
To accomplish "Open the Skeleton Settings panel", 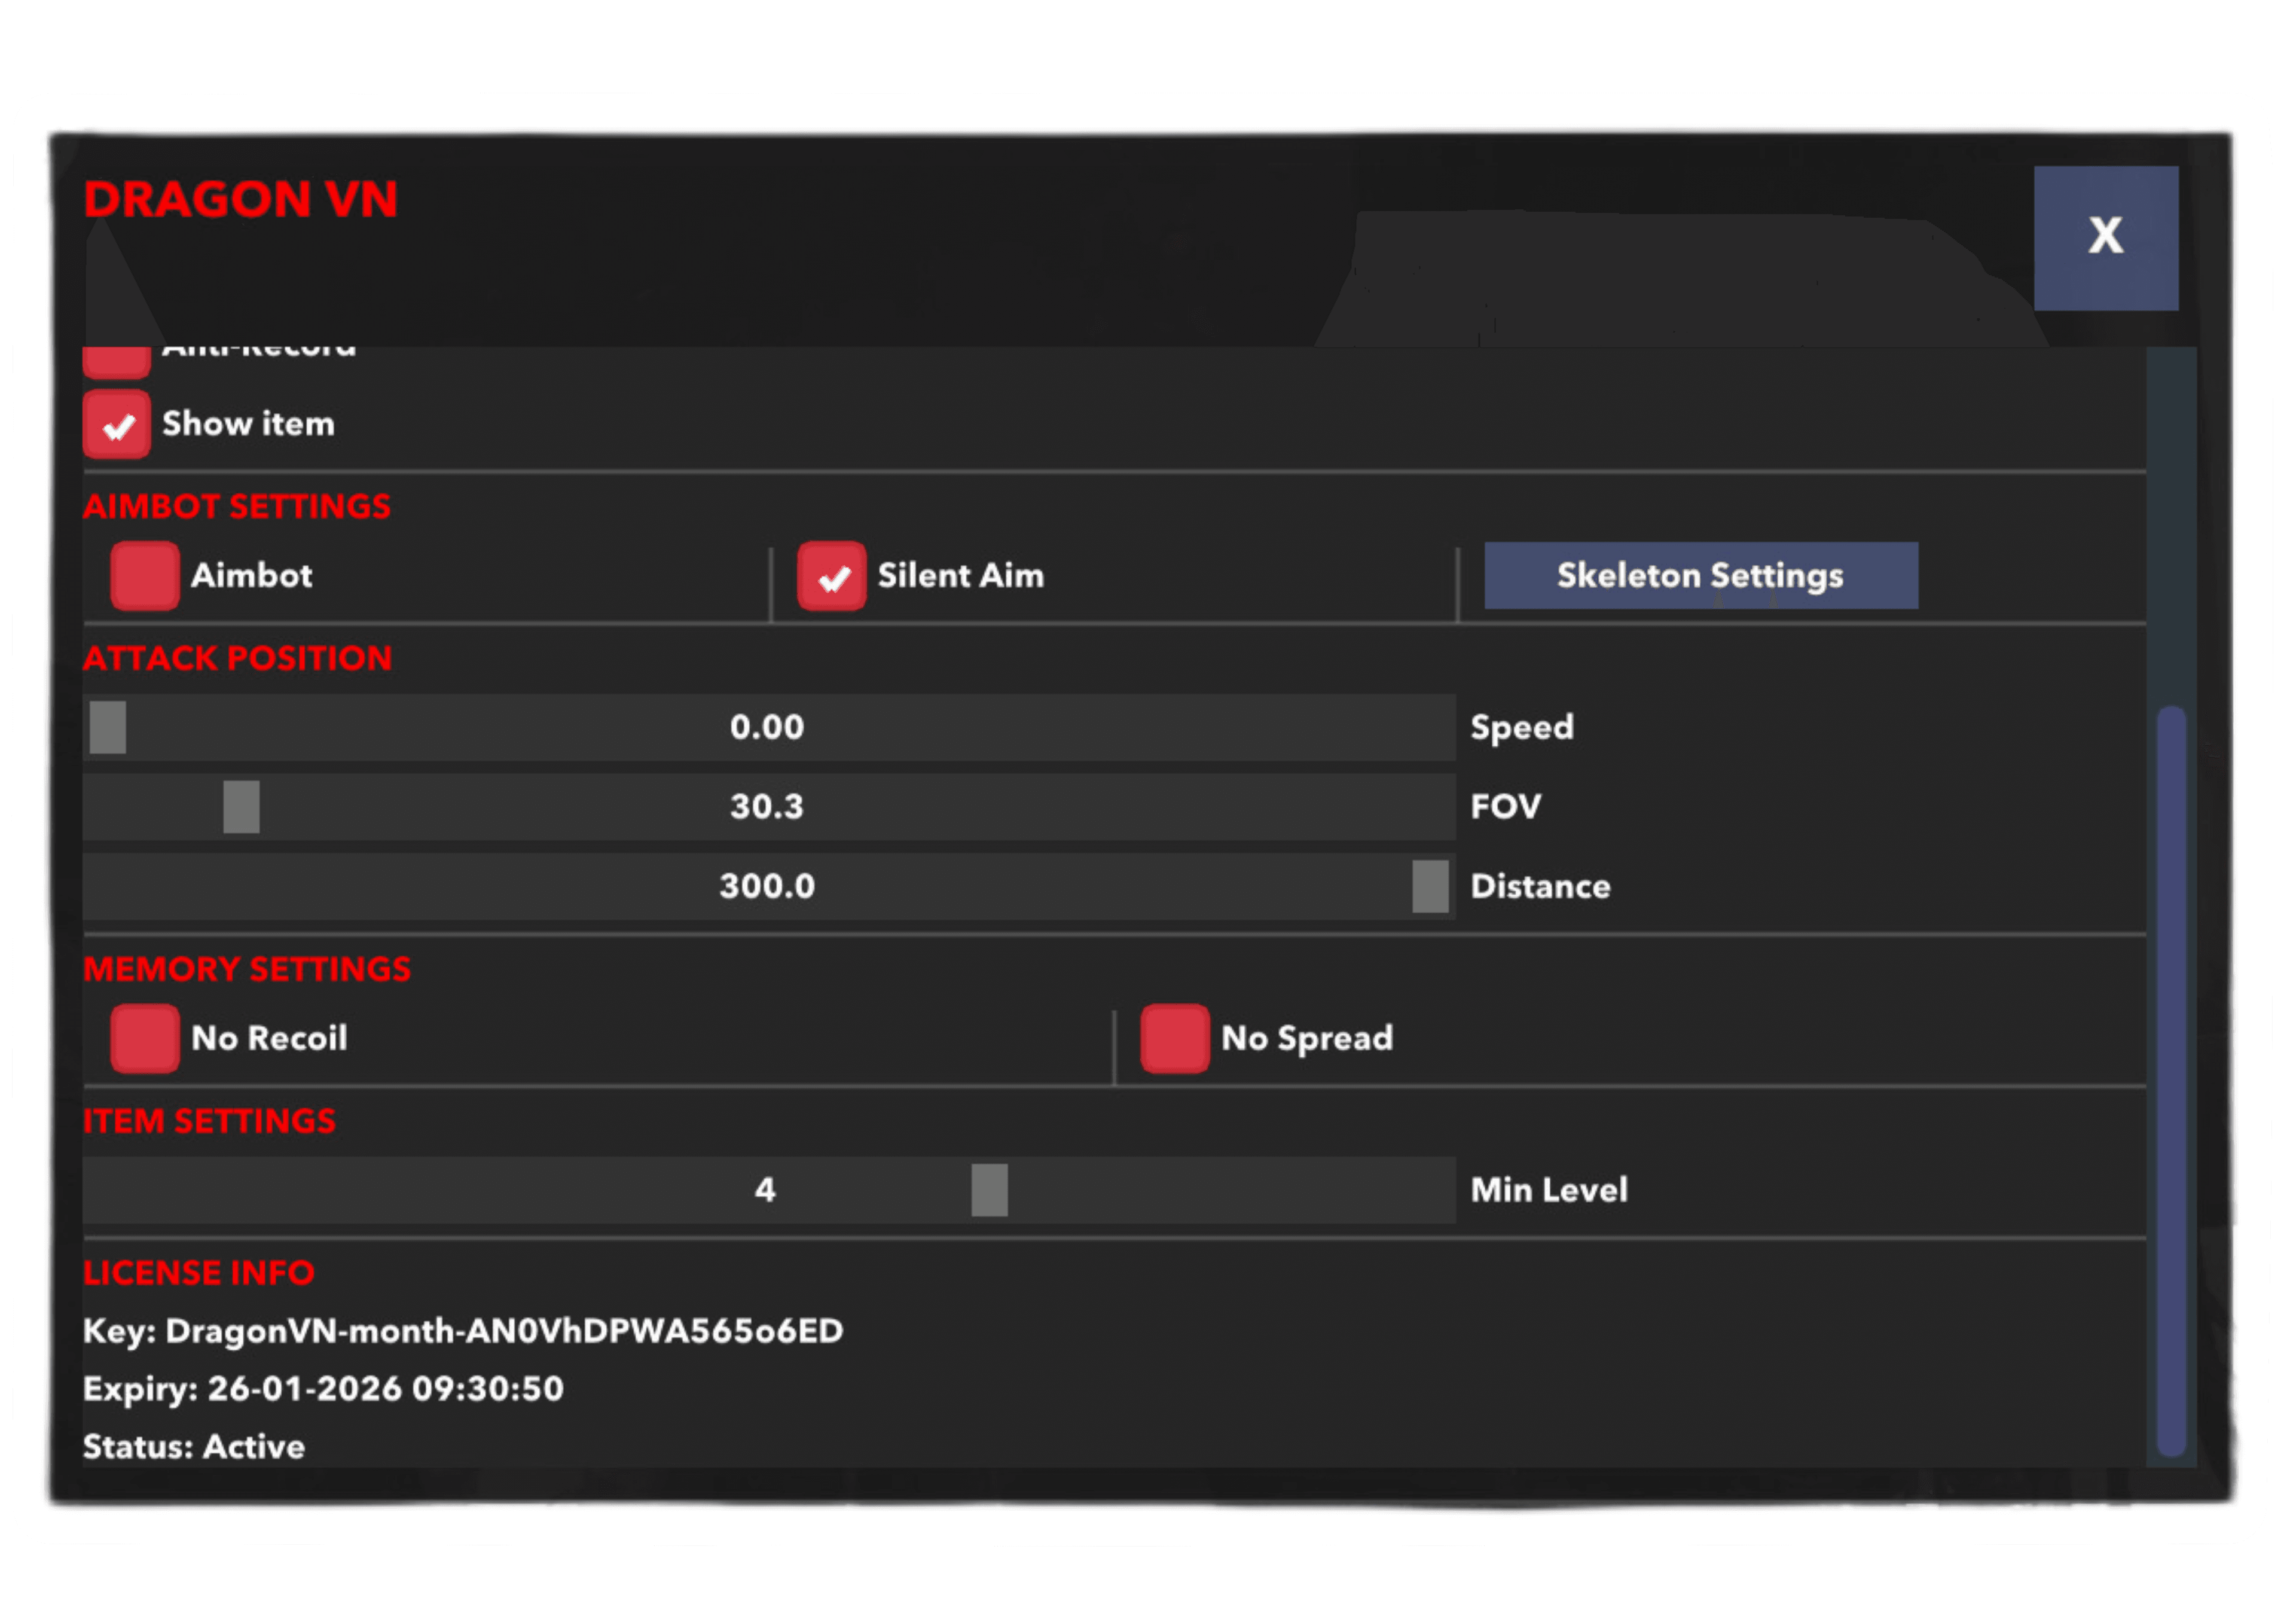I will tap(1699, 576).
